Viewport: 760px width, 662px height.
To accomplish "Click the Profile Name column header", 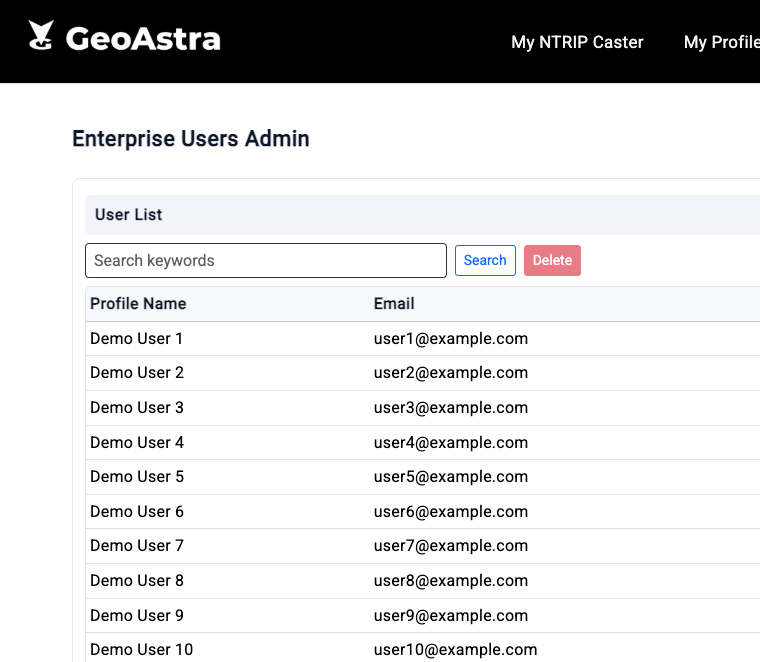I will point(138,303).
